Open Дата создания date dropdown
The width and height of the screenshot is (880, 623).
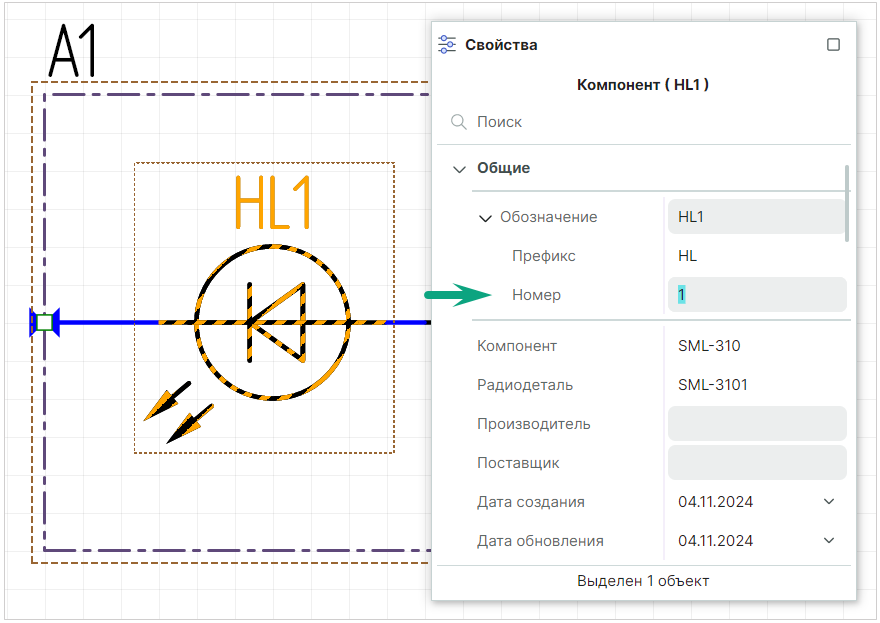click(828, 502)
